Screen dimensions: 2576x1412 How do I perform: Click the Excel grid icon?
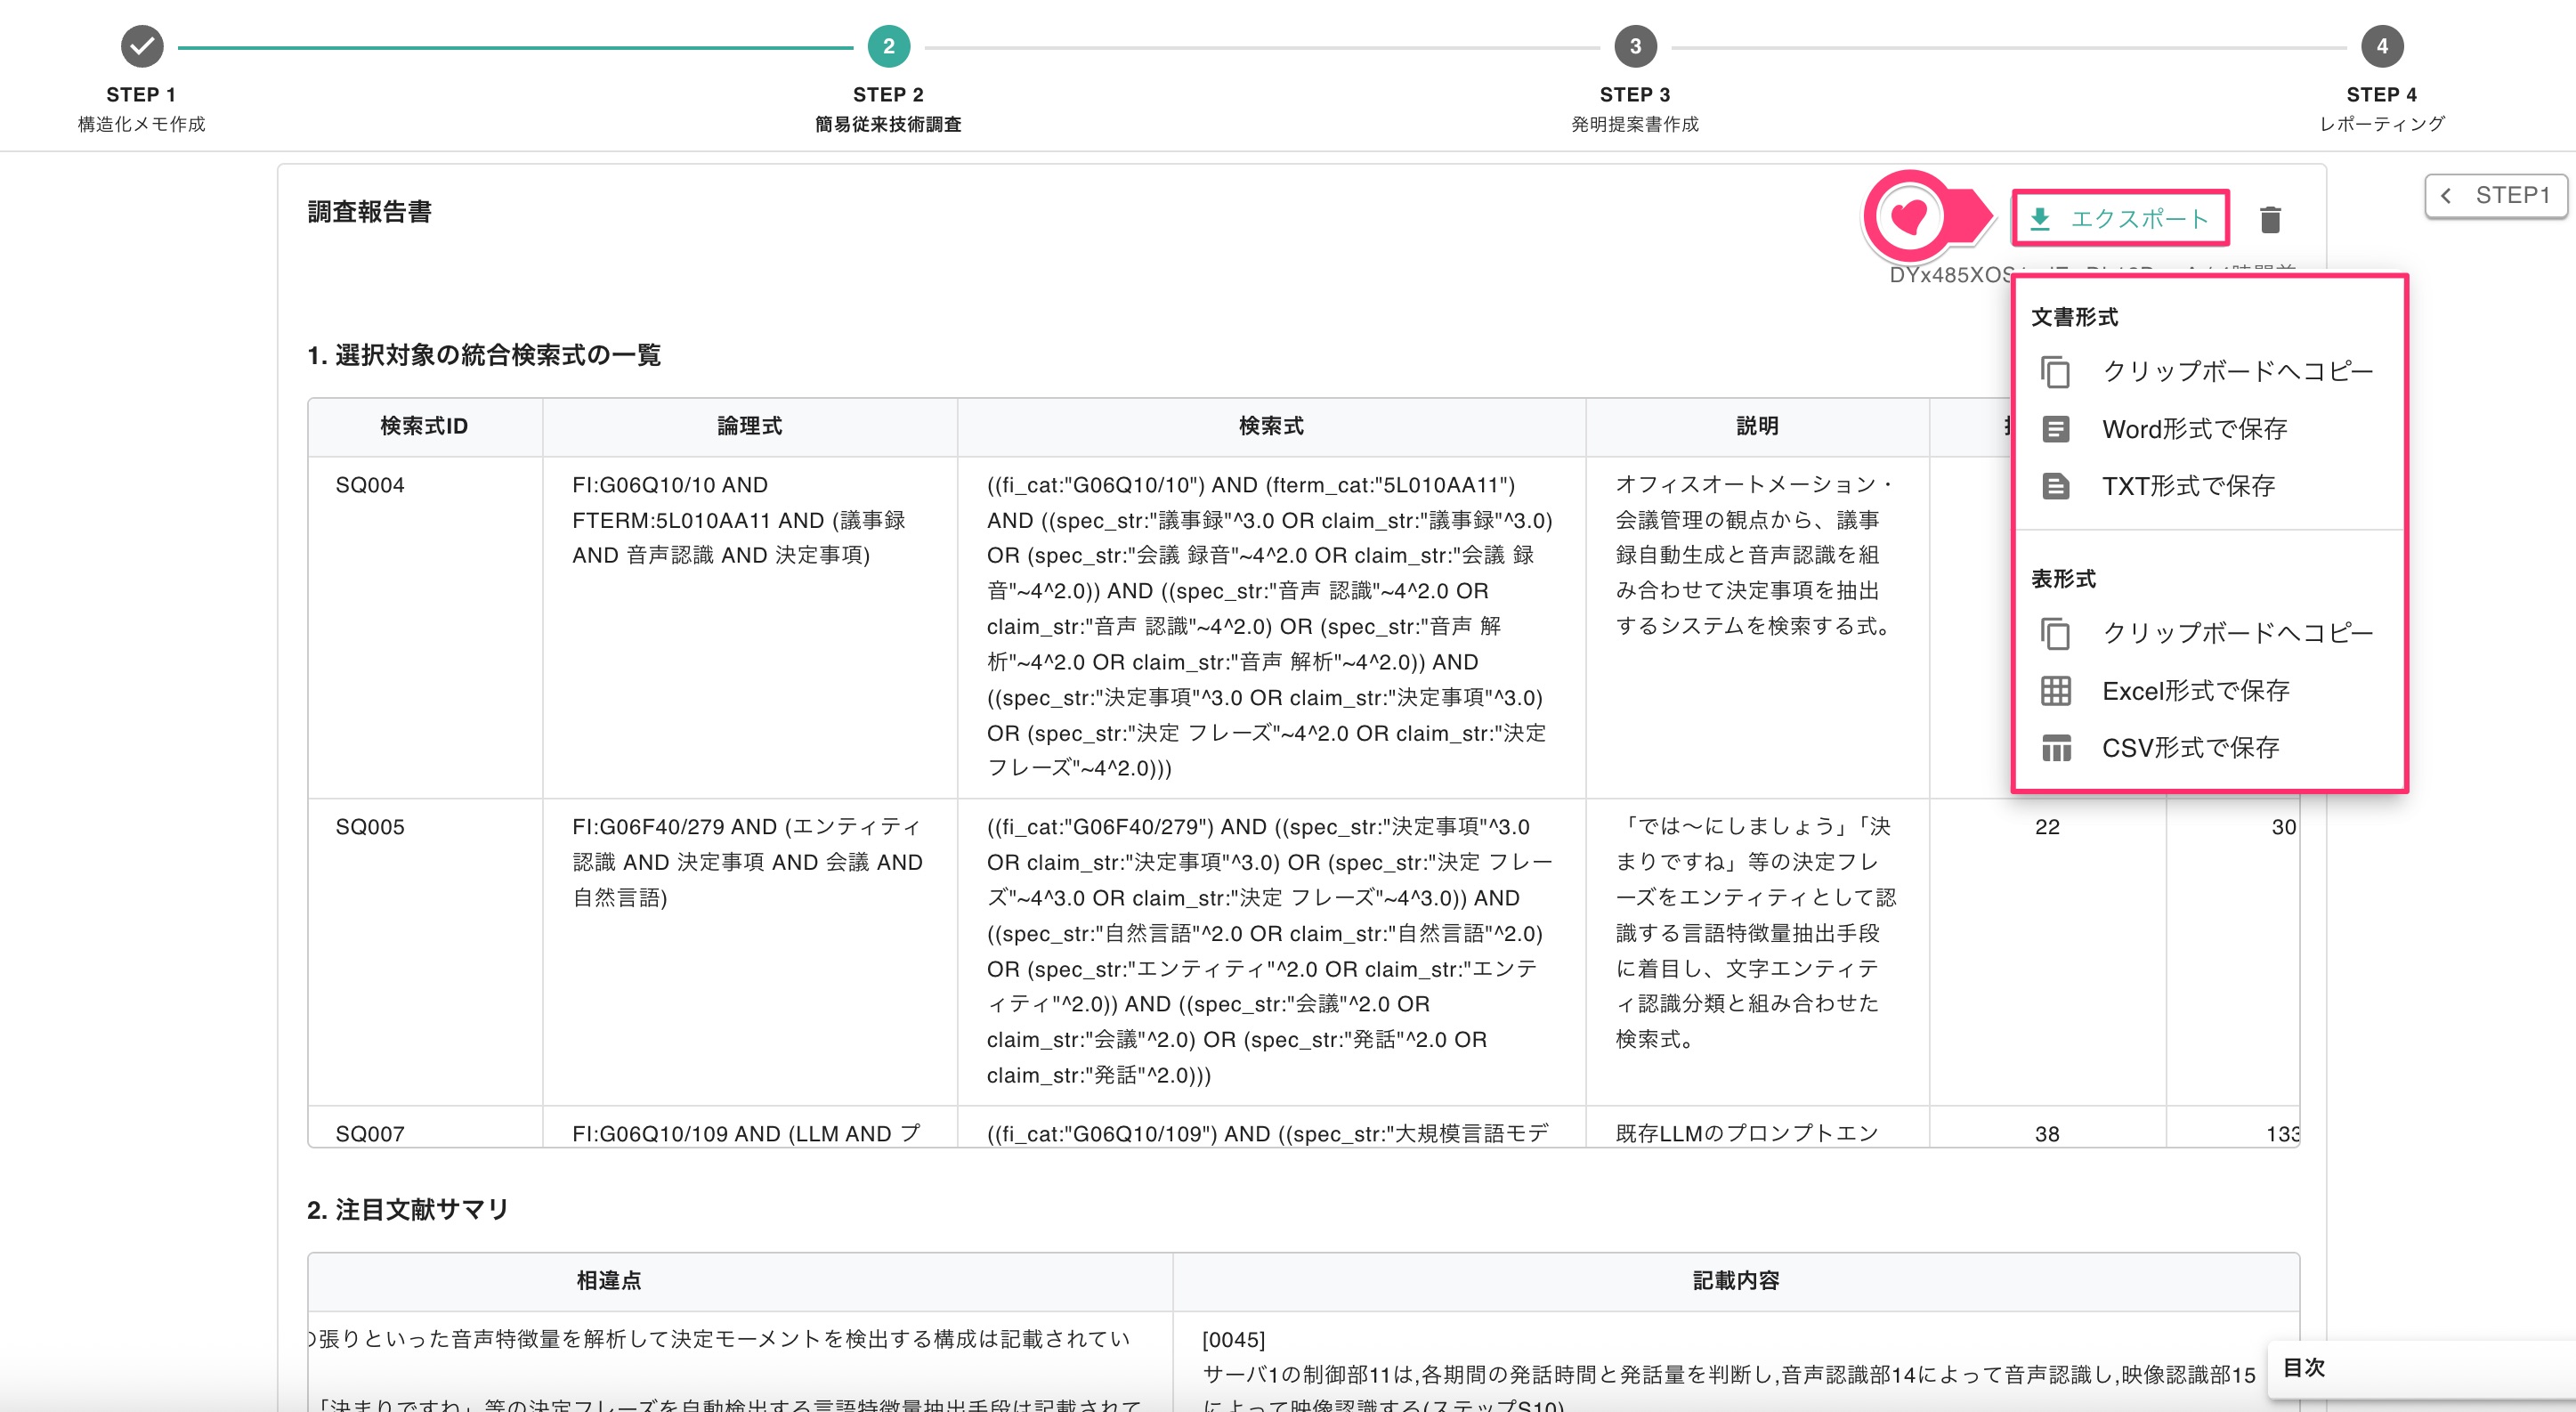(2055, 691)
